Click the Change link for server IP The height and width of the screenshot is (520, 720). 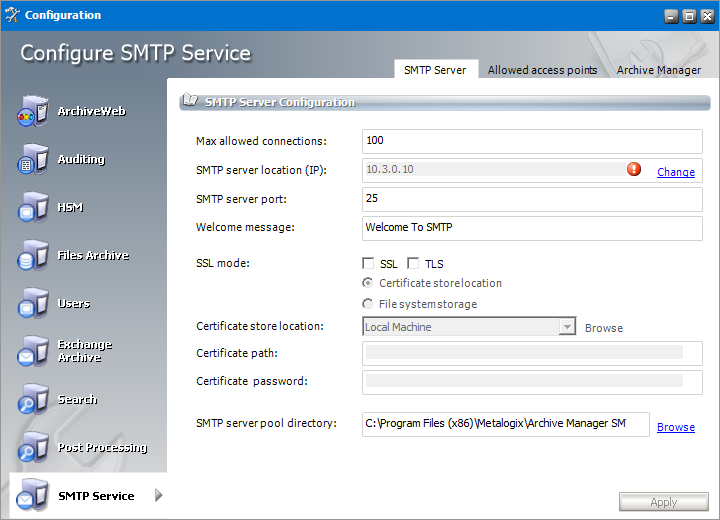coord(675,172)
